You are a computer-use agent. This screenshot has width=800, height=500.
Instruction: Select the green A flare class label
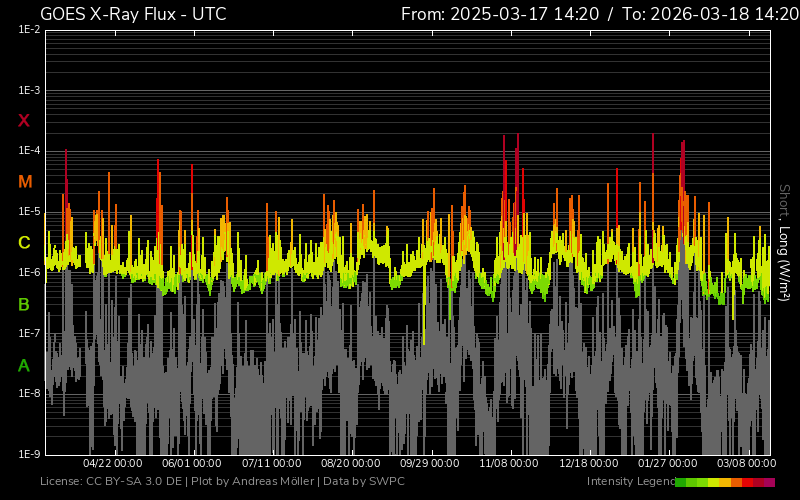[24, 365]
